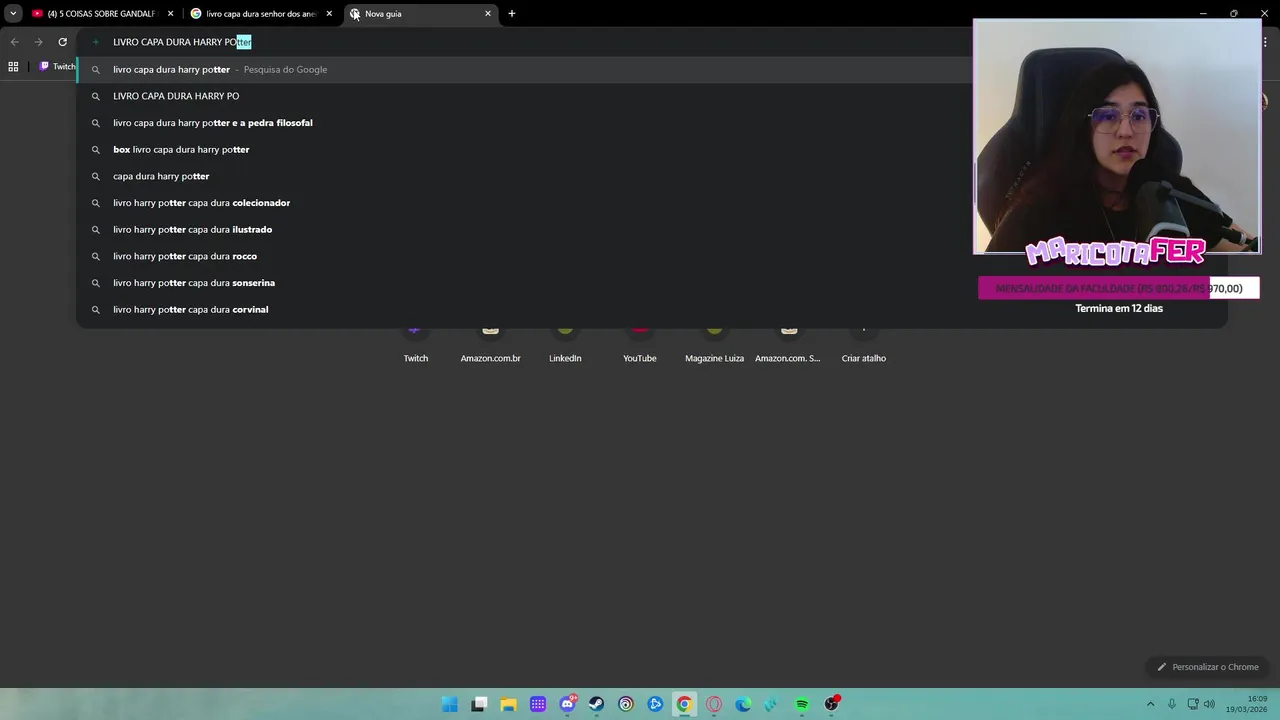Close the '5 COISAS SOBRE GANDALF' tab
This screenshot has height=720, width=1280.
(x=170, y=14)
